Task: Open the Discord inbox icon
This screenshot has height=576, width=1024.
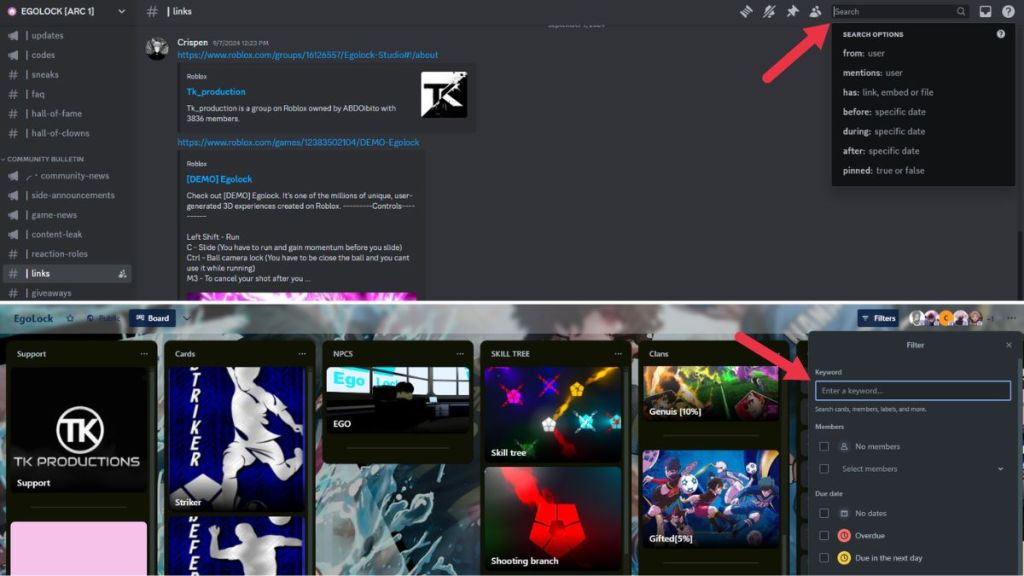Action: [x=985, y=12]
